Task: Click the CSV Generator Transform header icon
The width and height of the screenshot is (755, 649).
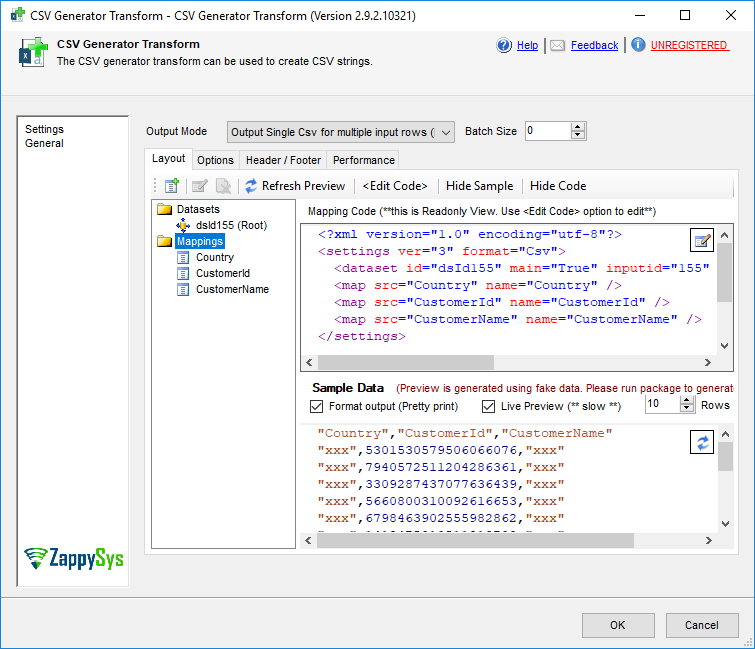Action: tap(33, 52)
